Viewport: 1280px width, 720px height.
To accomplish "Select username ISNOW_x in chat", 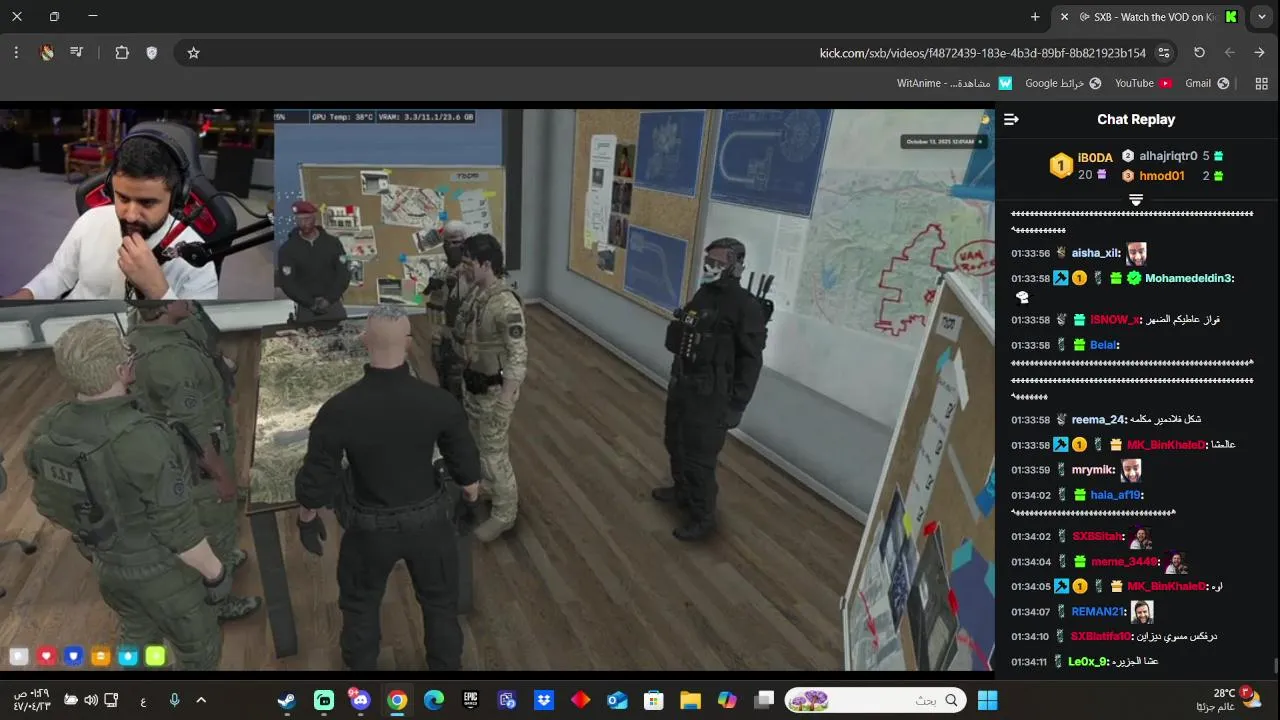I will tap(1116, 320).
